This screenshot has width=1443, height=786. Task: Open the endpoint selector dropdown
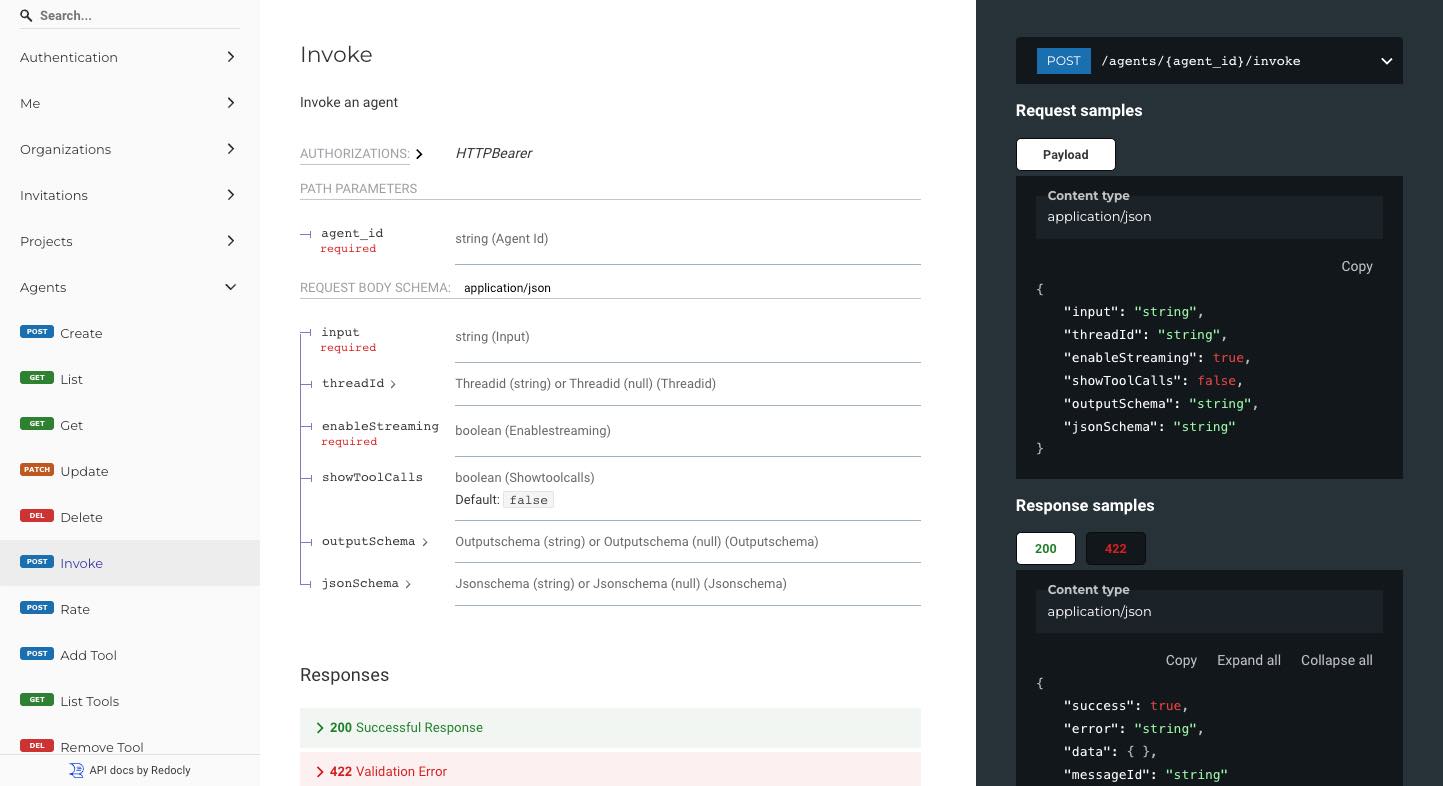[1386, 60]
